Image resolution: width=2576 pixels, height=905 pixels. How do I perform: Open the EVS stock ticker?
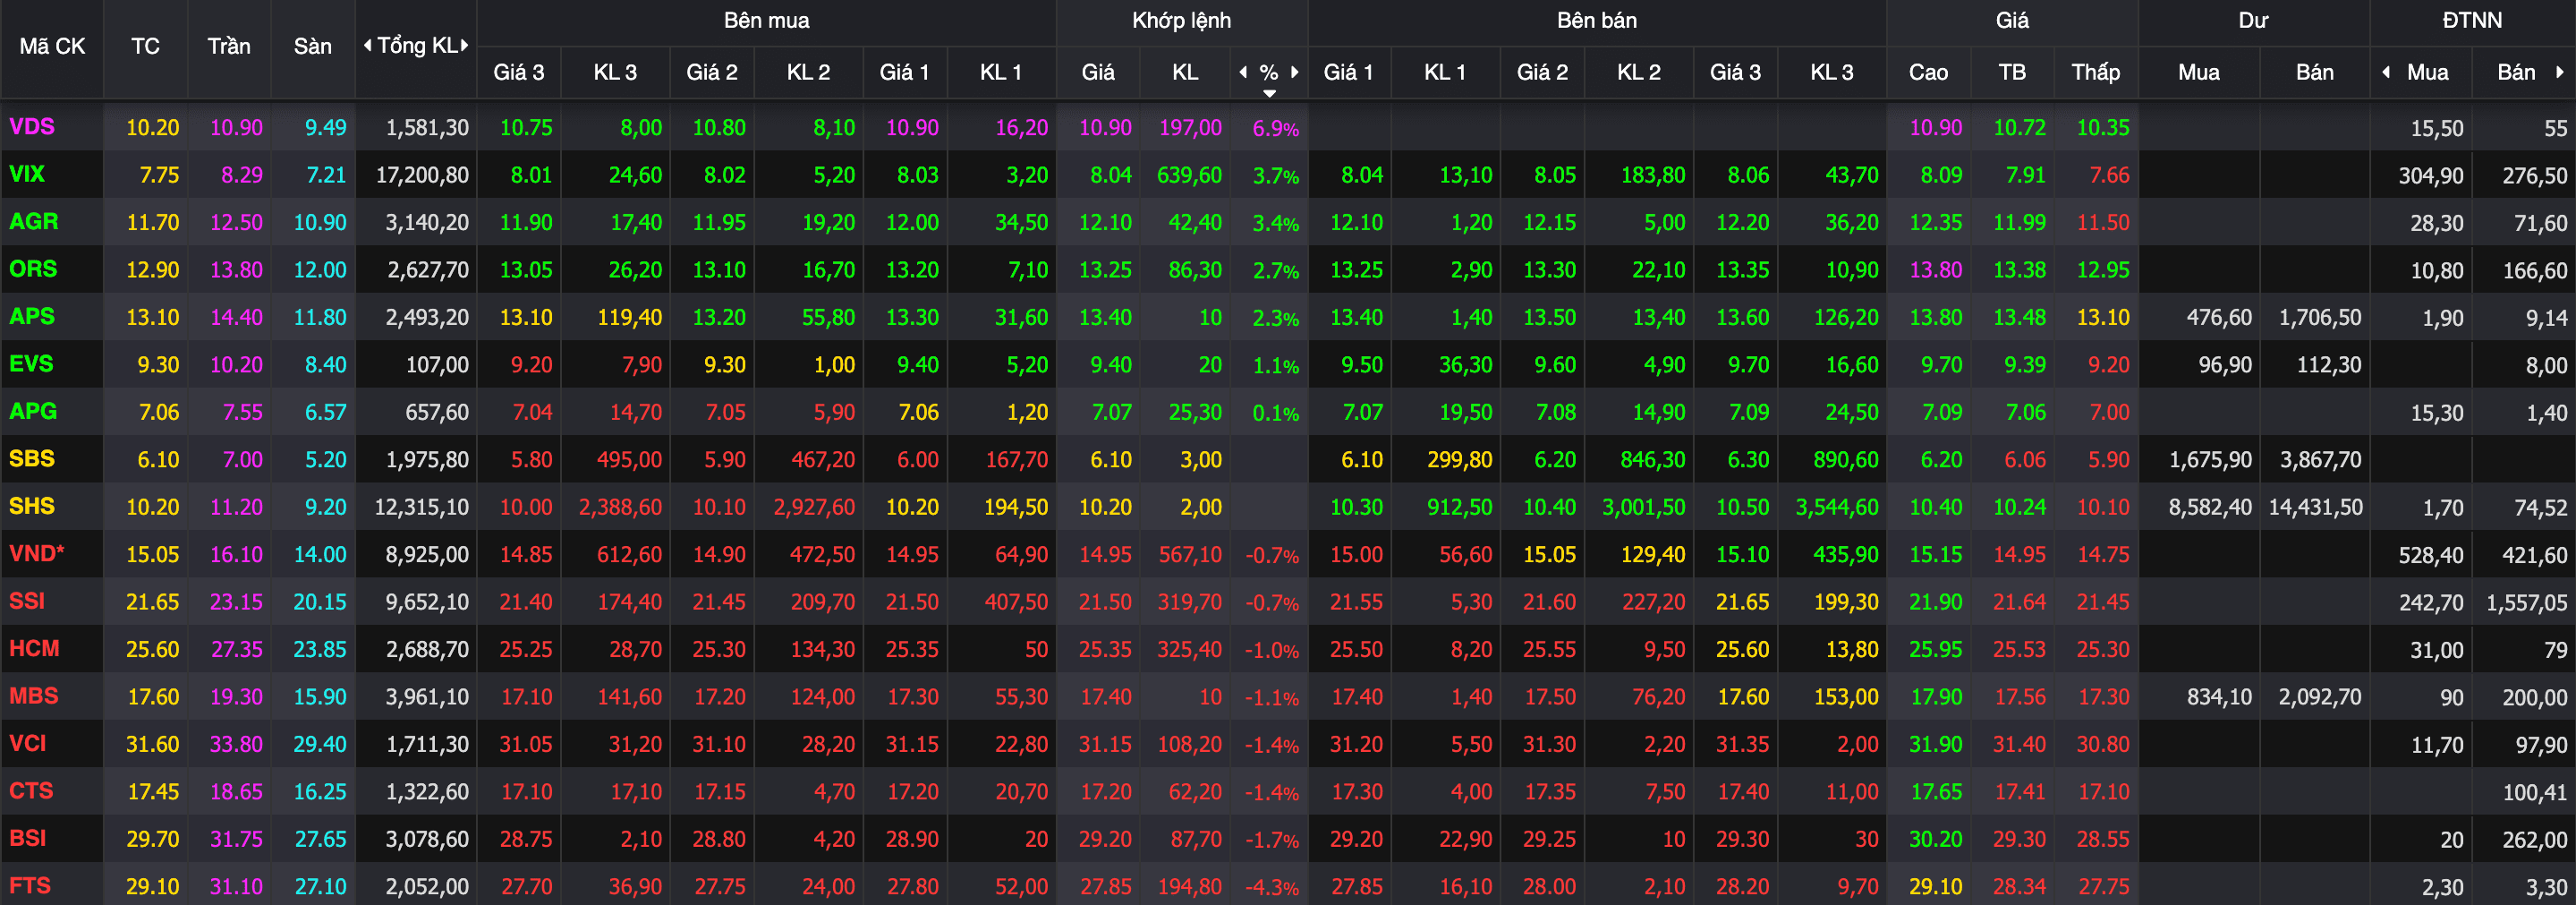[x=31, y=364]
